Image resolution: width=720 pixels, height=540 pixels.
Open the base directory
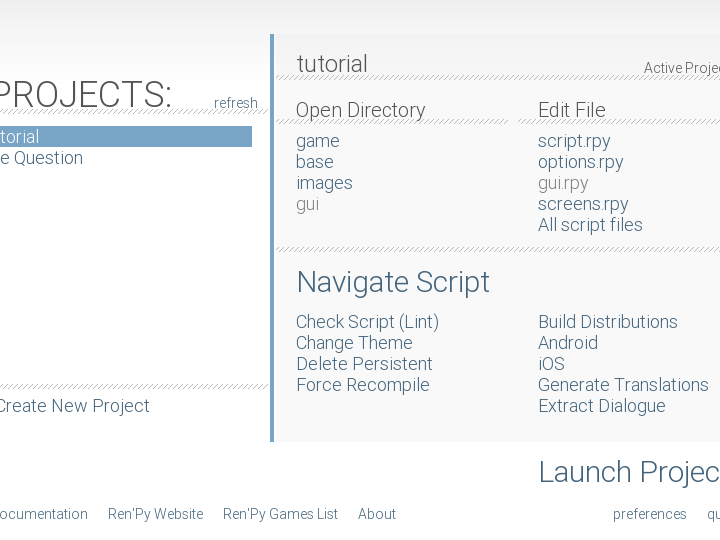314,162
